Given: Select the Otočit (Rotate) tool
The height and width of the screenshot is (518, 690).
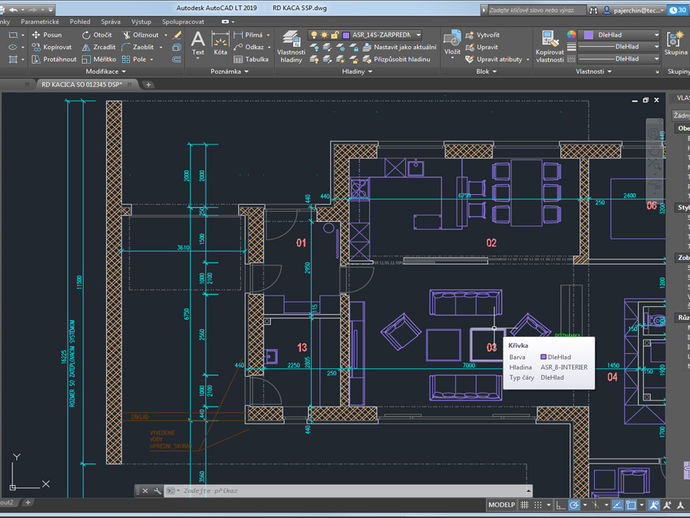Looking at the screenshot, I should tap(97, 35).
